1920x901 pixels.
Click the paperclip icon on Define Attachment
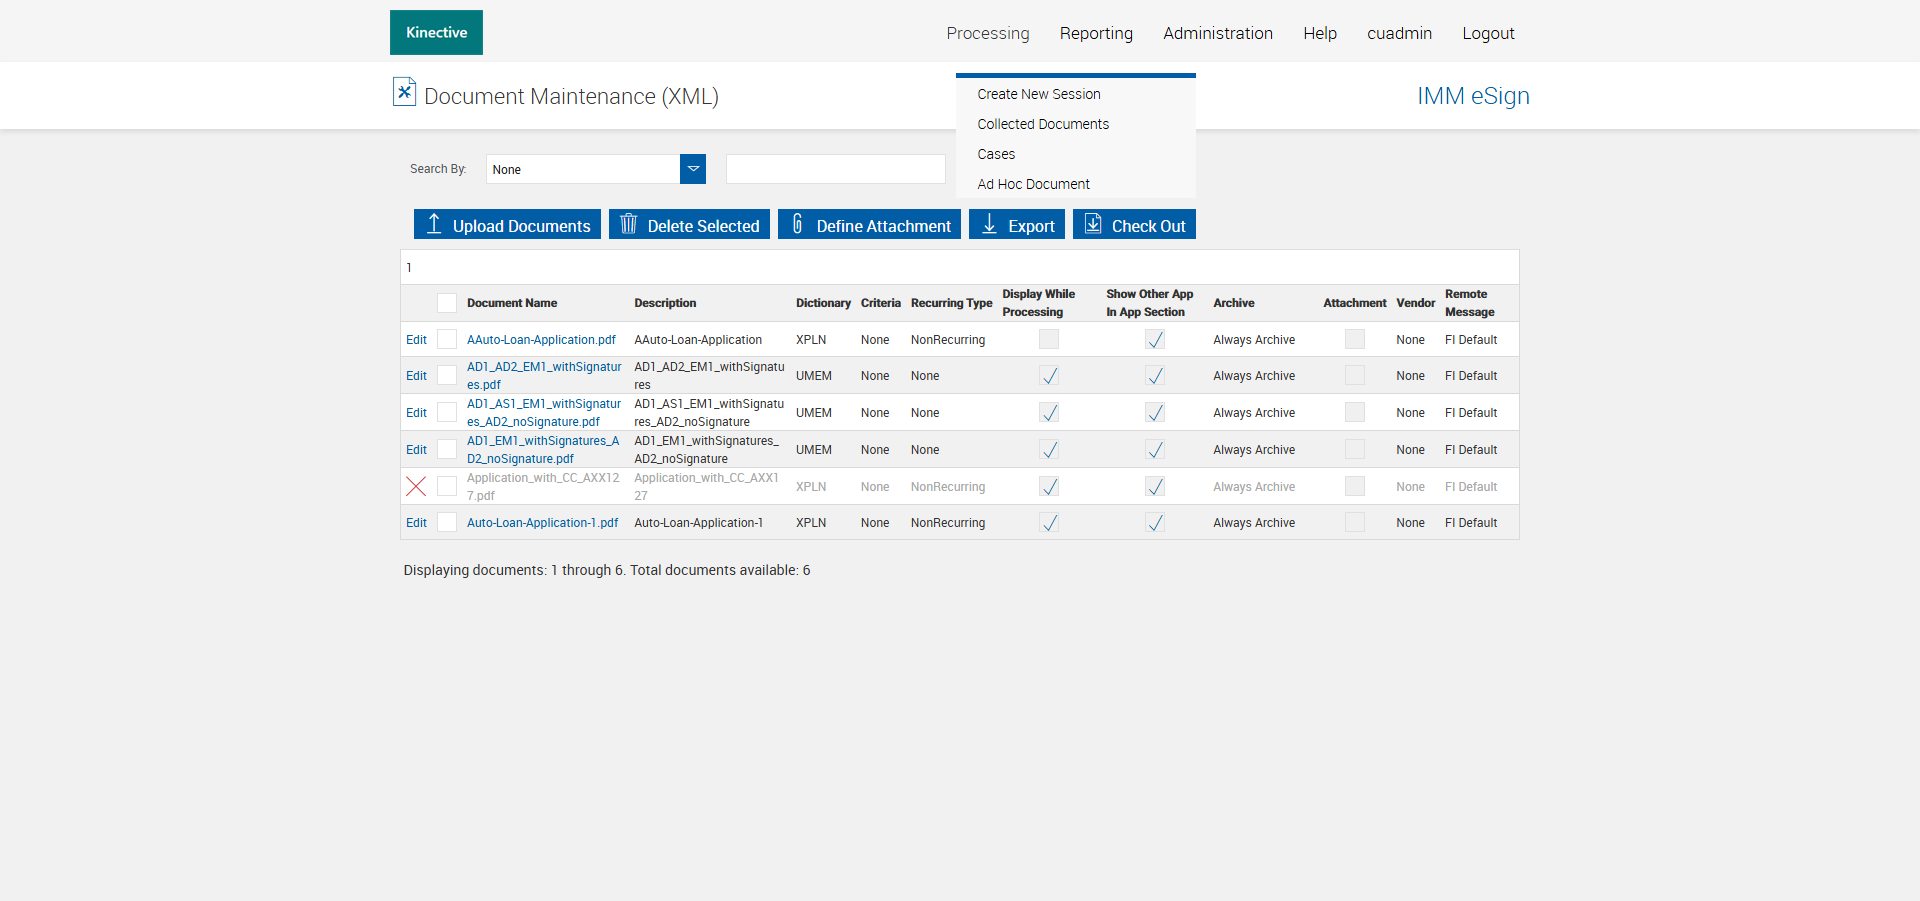tap(797, 224)
